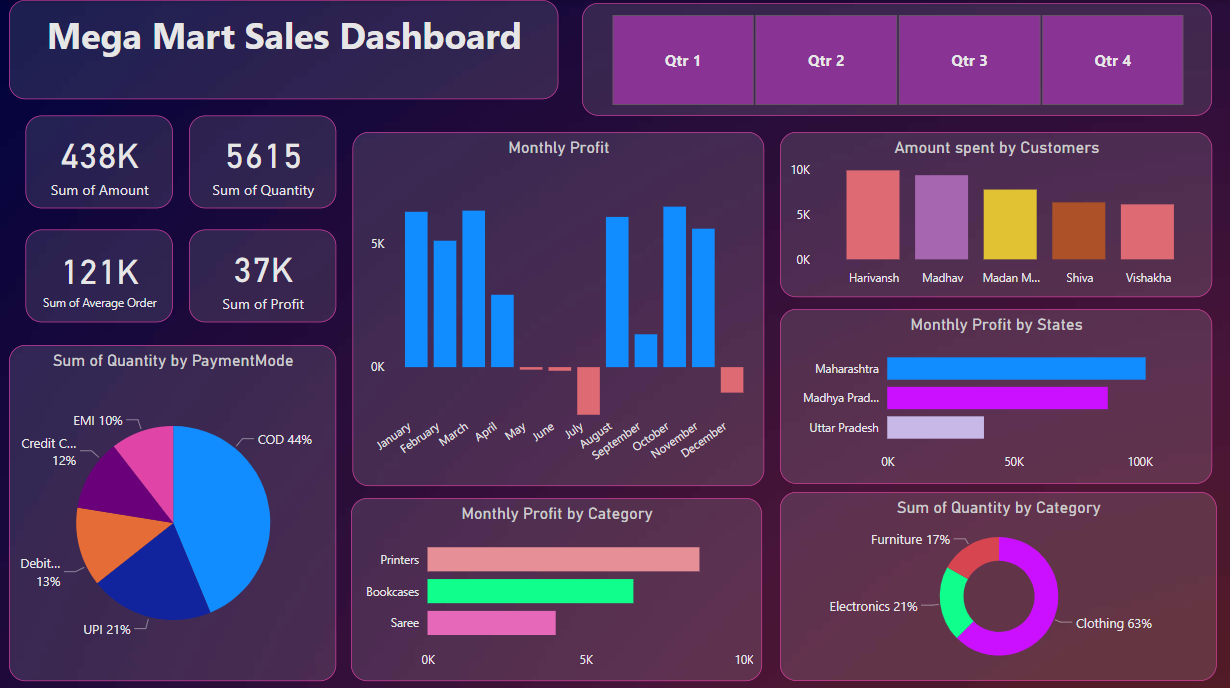Screen dimensions: 1230x688
Task: Click the Sum of Profit KPI card
Action: pos(262,276)
